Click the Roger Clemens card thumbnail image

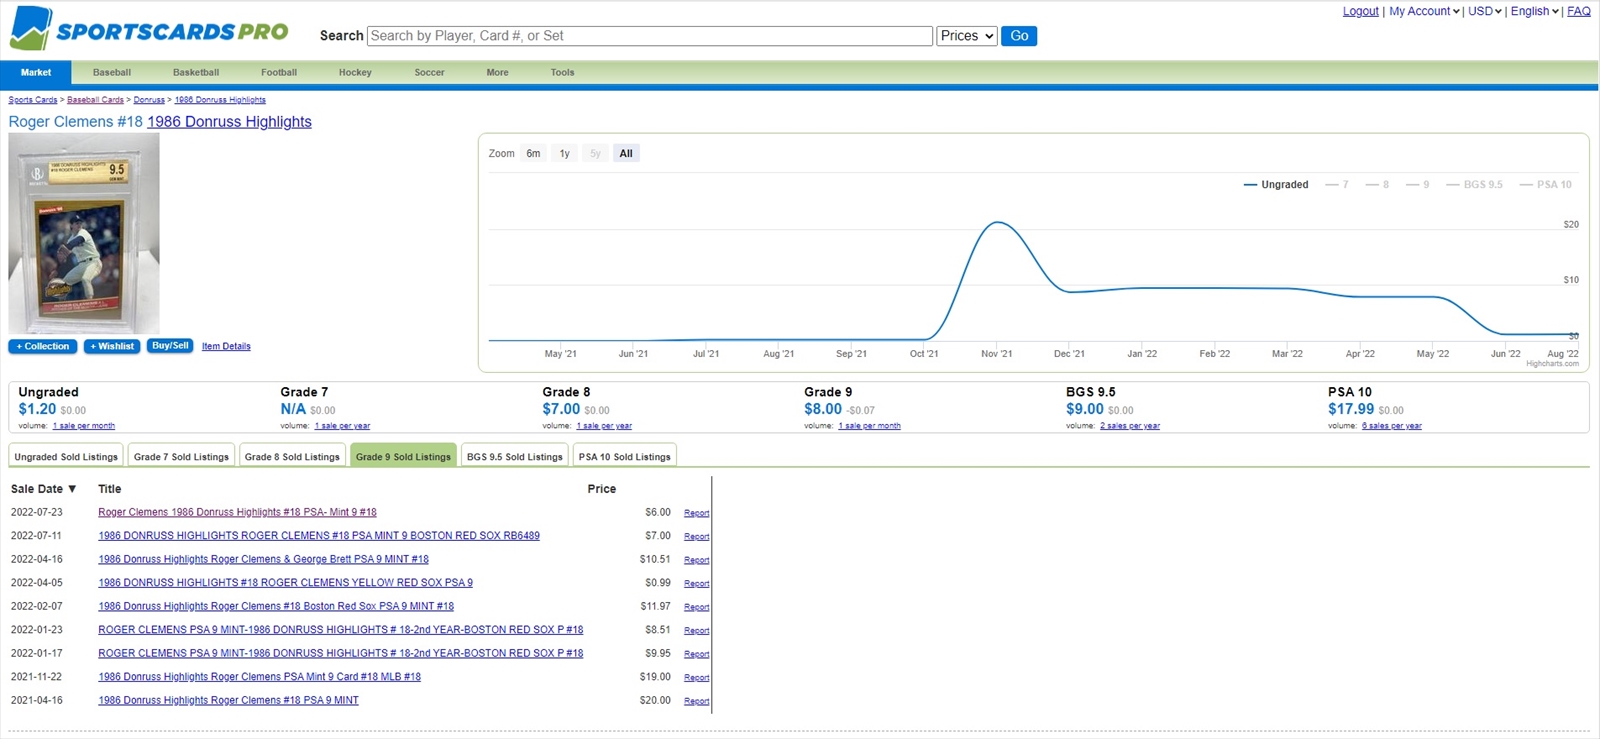(x=84, y=234)
